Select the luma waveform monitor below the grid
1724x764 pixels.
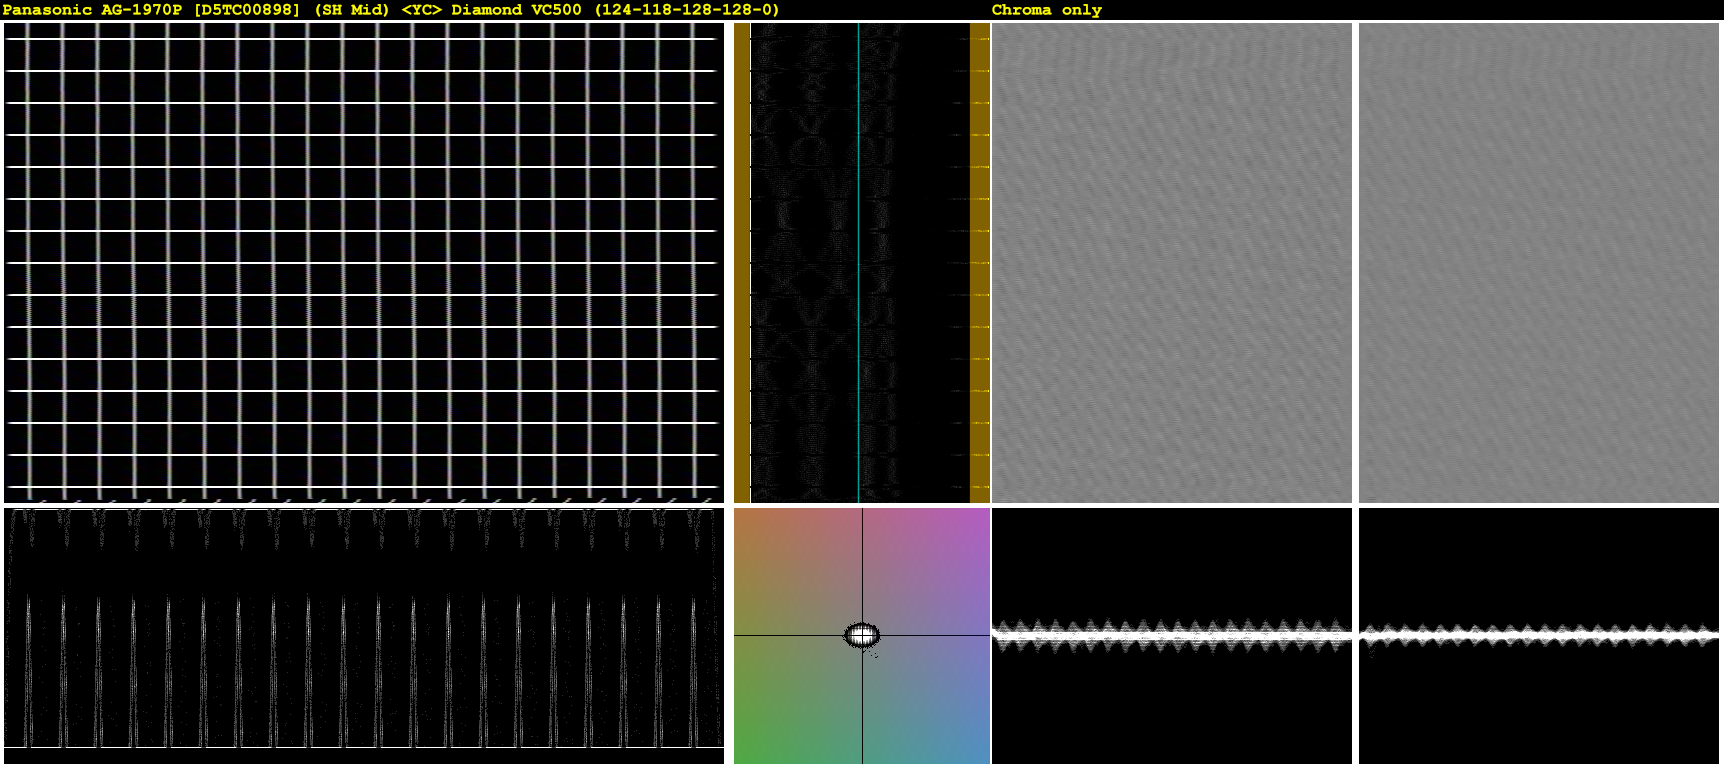click(x=364, y=628)
